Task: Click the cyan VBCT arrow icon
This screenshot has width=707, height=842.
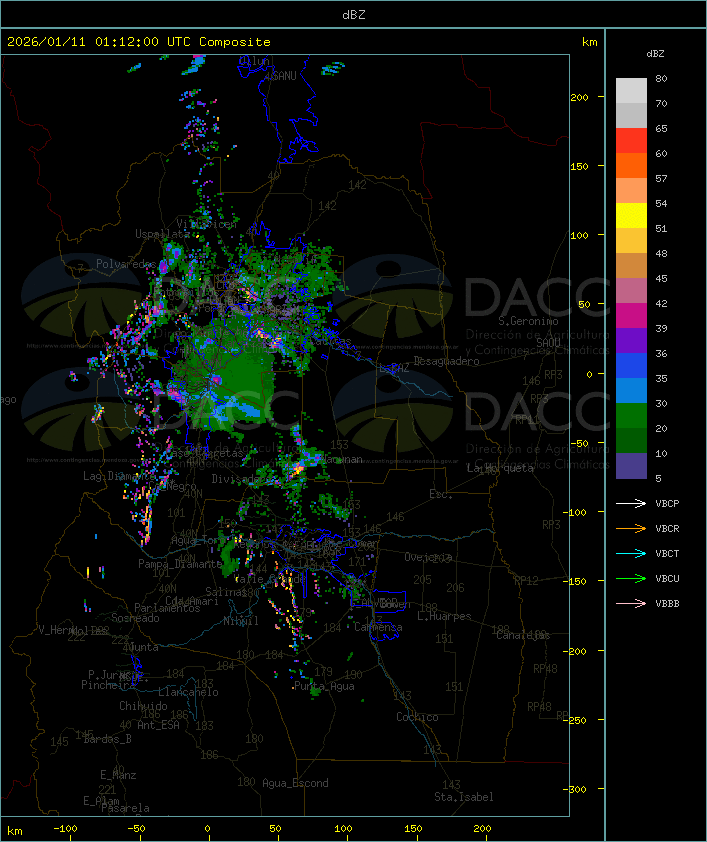Action: pos(631,553)
